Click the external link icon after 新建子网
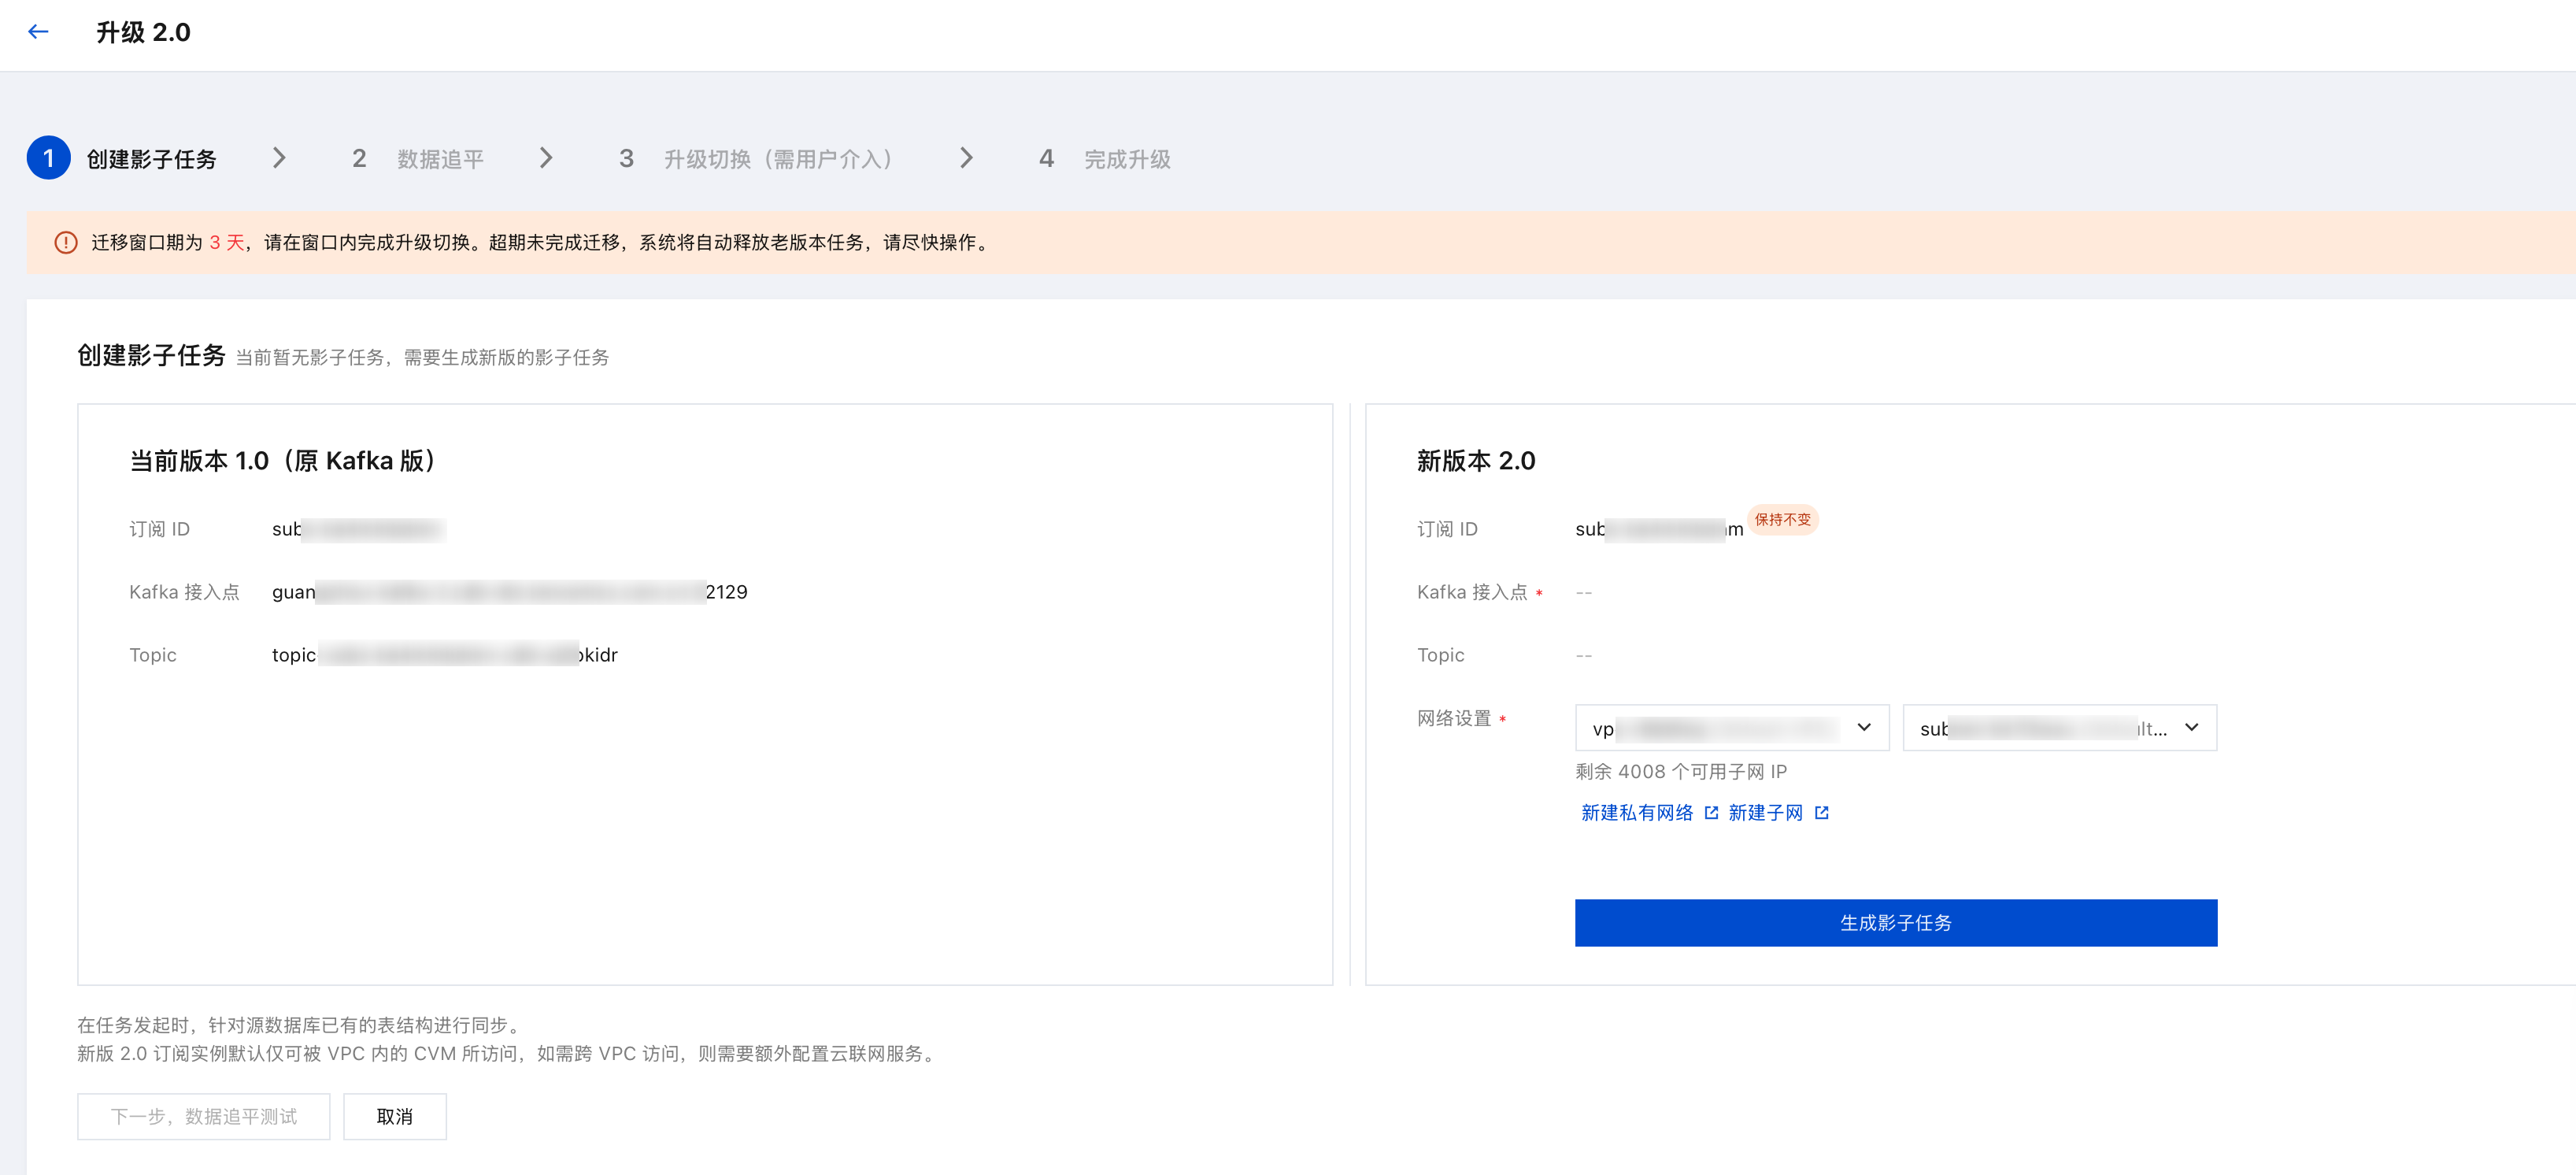The width and height of the screenshot is (2576, 1175). coord(1822,813)
